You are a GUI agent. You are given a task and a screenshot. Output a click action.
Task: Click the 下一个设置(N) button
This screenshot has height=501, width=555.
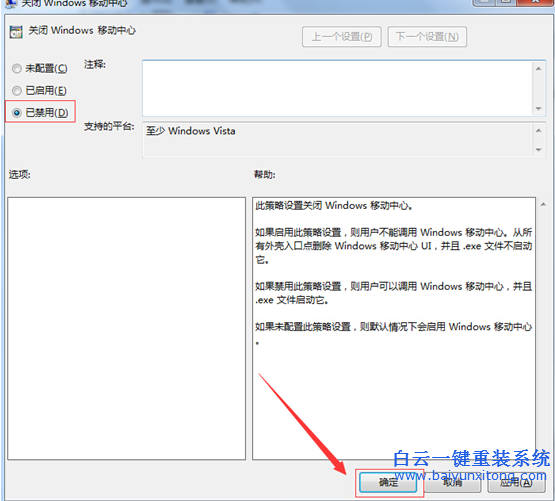click(427, 36)
